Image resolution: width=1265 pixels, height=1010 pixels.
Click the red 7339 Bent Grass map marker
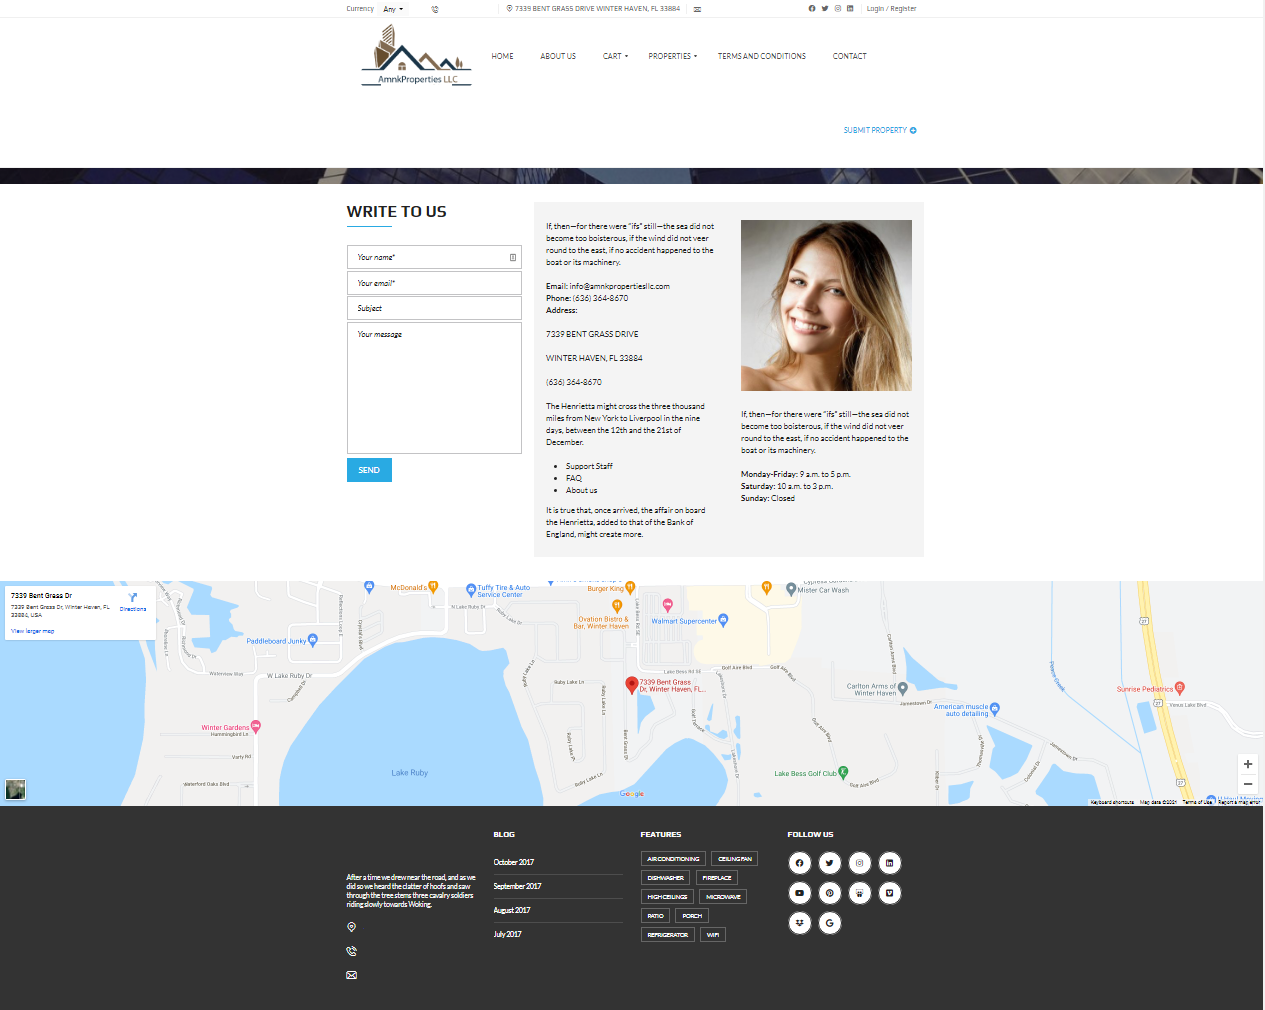(x=632, y=685)
